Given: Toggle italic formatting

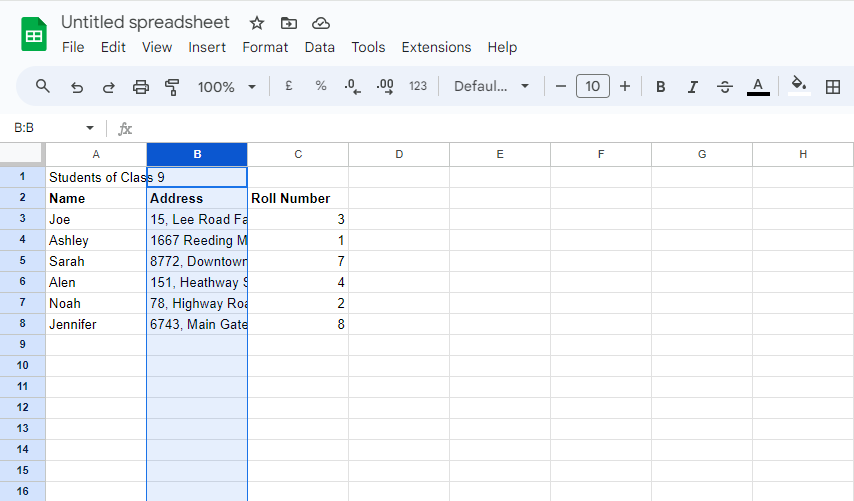Looking at the screenshot, I should [x=692, y=87].
